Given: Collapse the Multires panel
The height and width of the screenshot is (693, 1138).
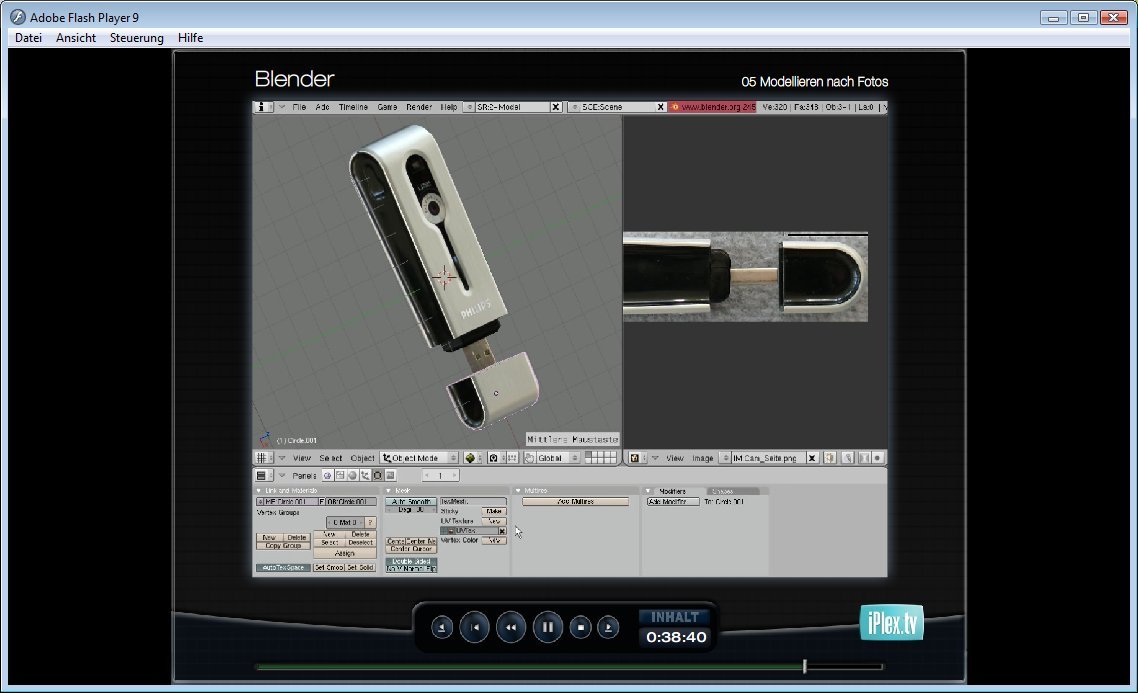Looking at the screenshot, I should pyautogui.click(x=517, y=491).
